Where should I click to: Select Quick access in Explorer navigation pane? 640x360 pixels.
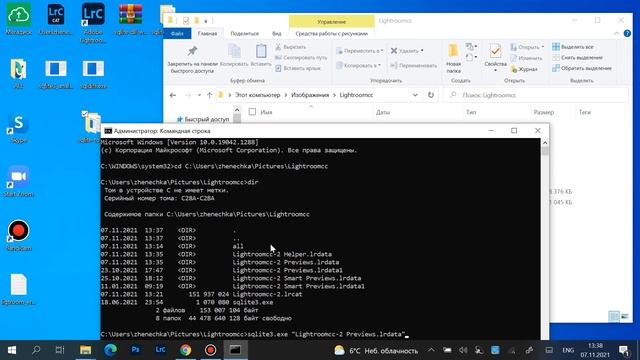click(x=203, y=120)
